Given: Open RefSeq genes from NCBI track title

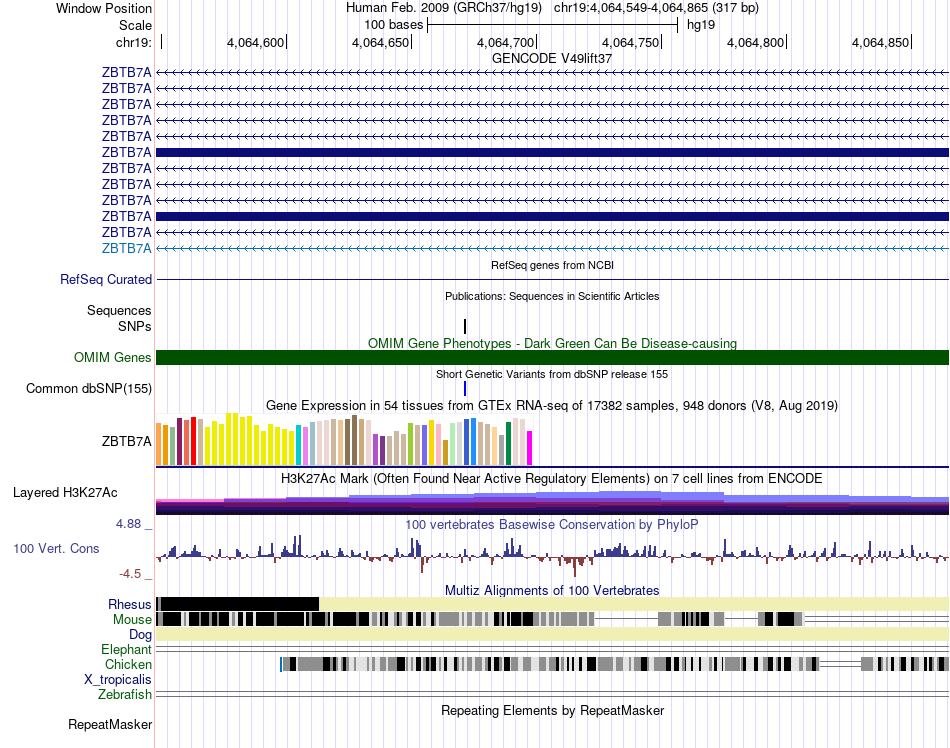Looking at the screenshot, I should tap(552, 265).
